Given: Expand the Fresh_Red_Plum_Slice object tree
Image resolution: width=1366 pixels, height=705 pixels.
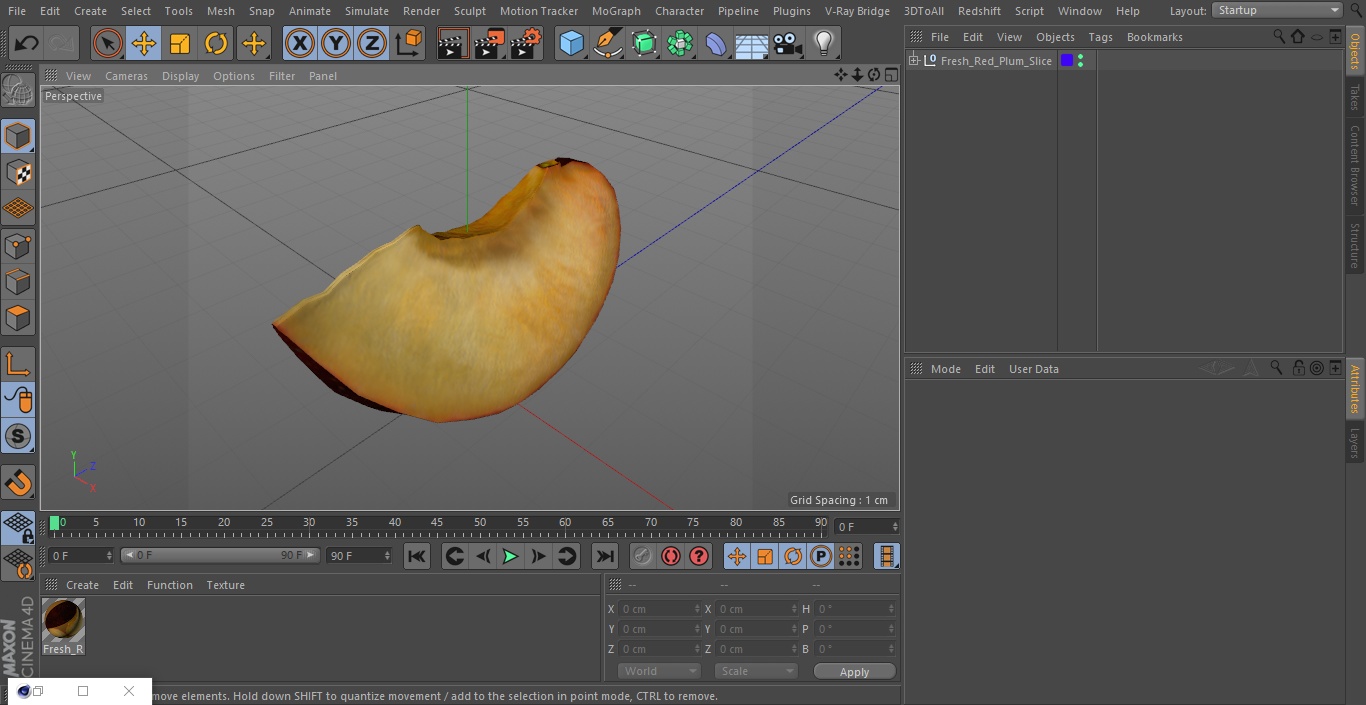Looking at the screenshot, I should [x=913, y=61].
